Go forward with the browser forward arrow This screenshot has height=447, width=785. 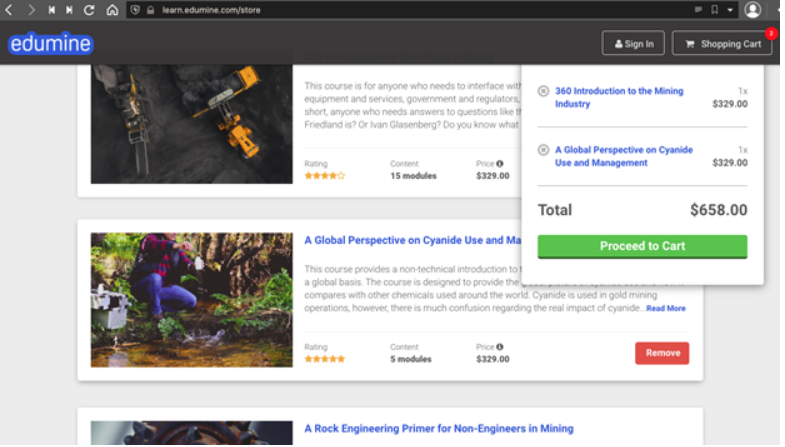click(31, 10)
